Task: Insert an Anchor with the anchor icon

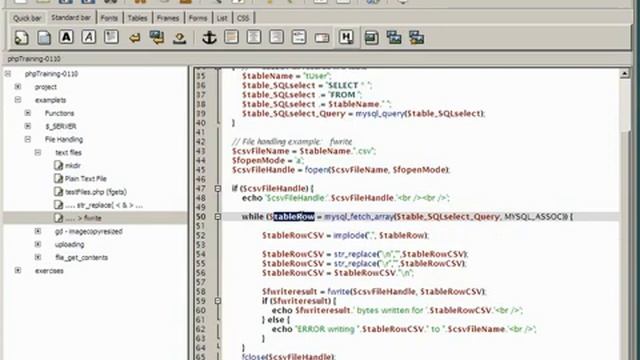Action: pyautogui.click(x=209, y=38)
